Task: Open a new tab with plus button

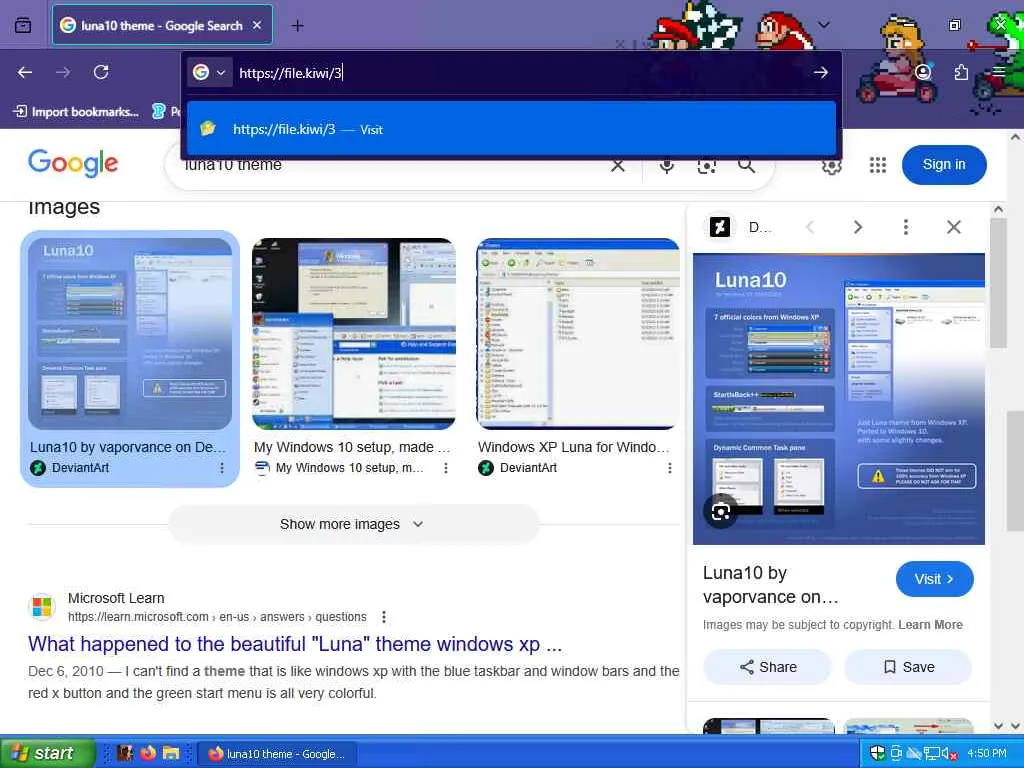Action: click(x=298, y=25)
